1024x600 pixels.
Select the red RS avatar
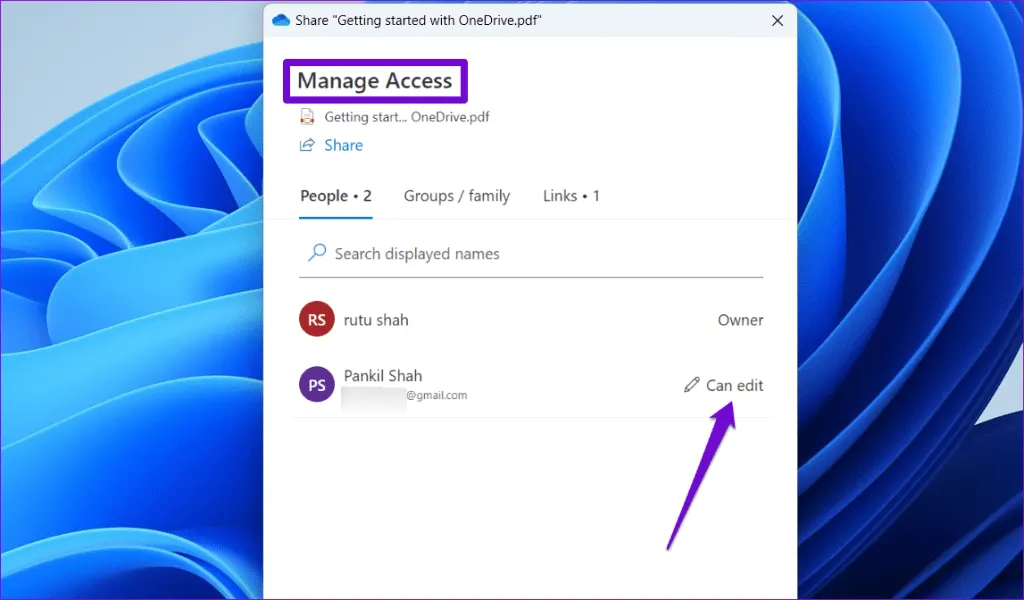(316, 320)
